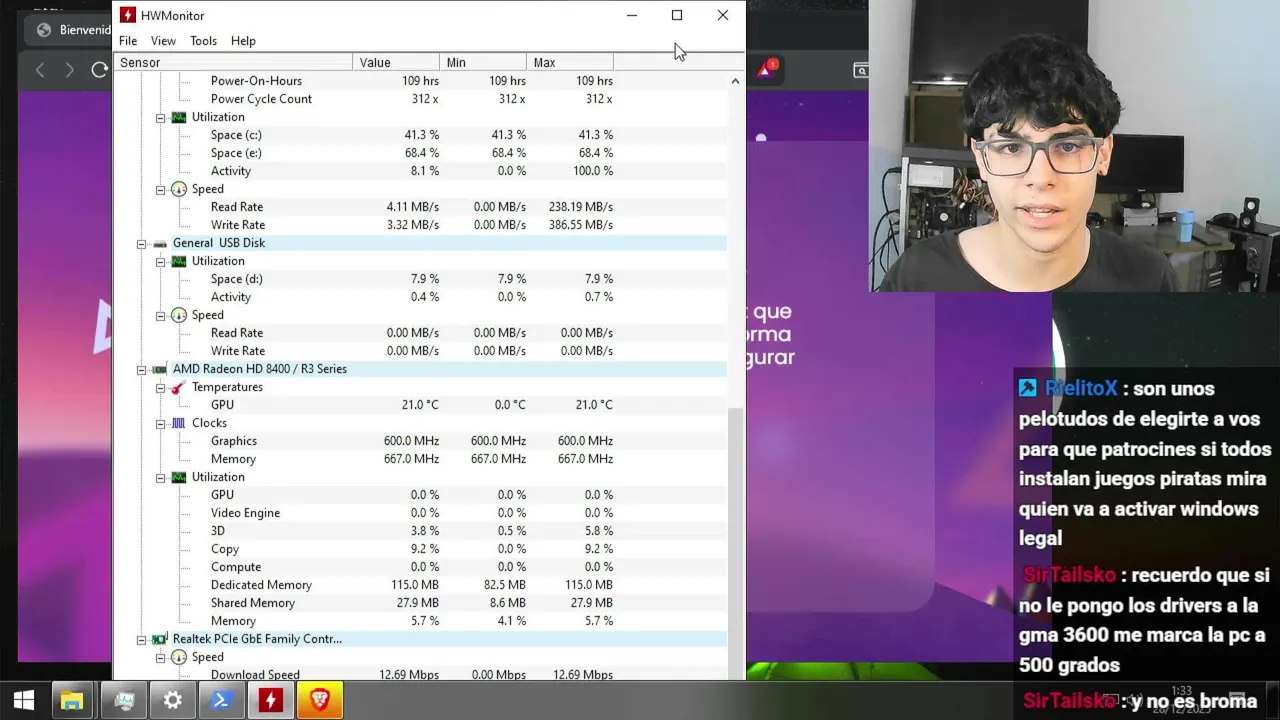This screenshot has height=720, width=1280.
Task: Click the Speed gauge icon under Realtek adapter
Action: 179,657
